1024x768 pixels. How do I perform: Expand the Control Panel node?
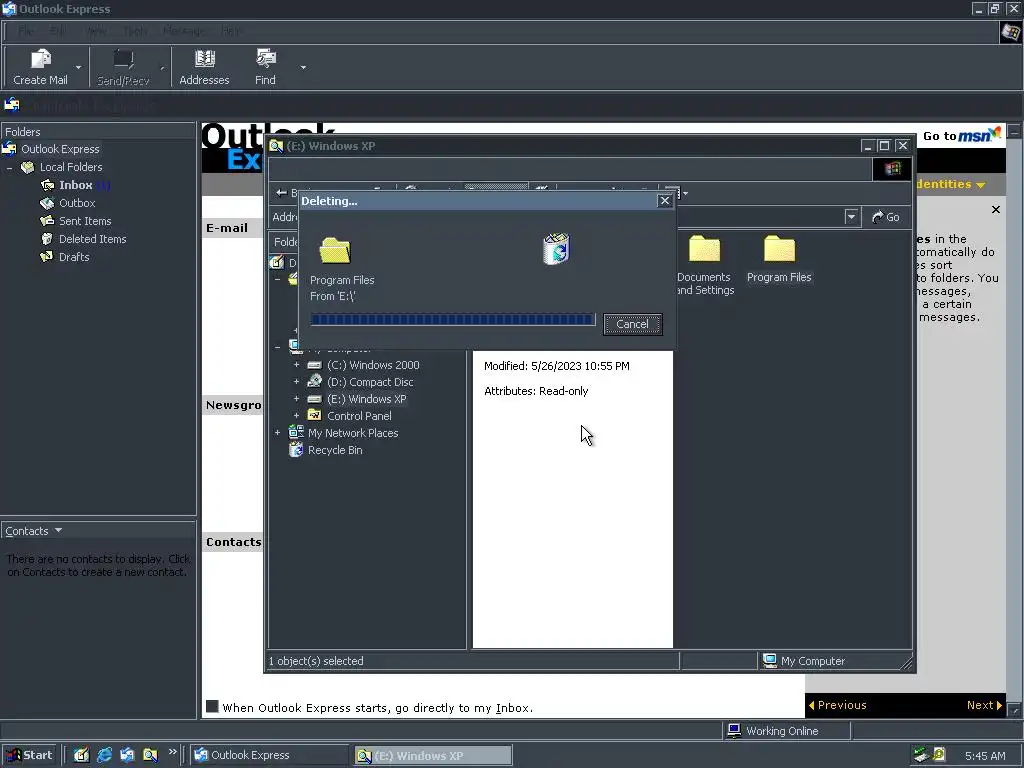click(296, 416)
